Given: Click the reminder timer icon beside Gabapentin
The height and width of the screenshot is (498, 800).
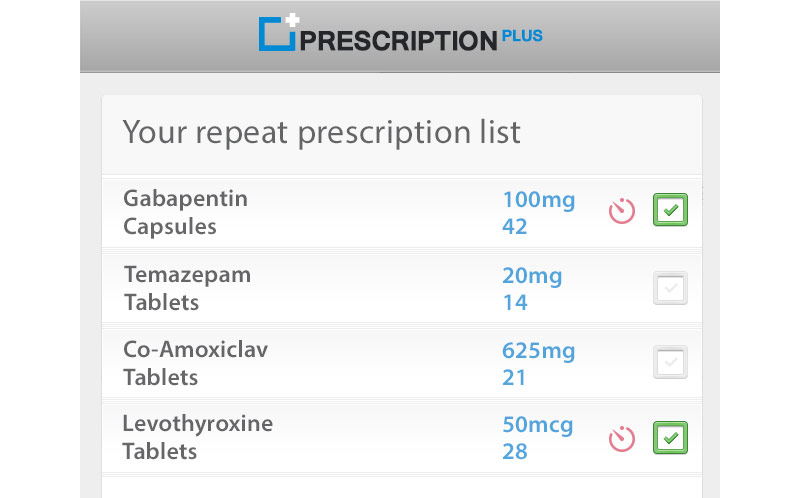Looking at the screenshot, I should coord(622,211).
